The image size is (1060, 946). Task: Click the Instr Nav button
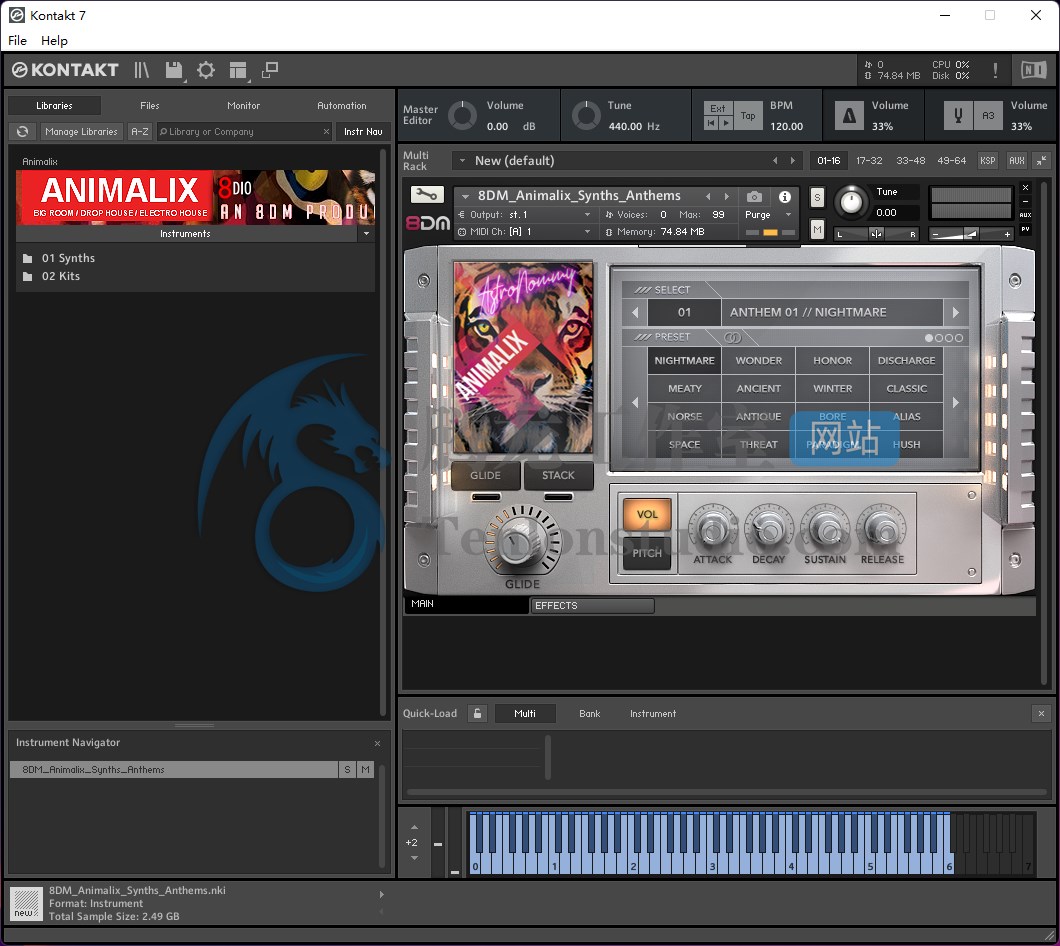pyautogui.click(x=363, y=131)
